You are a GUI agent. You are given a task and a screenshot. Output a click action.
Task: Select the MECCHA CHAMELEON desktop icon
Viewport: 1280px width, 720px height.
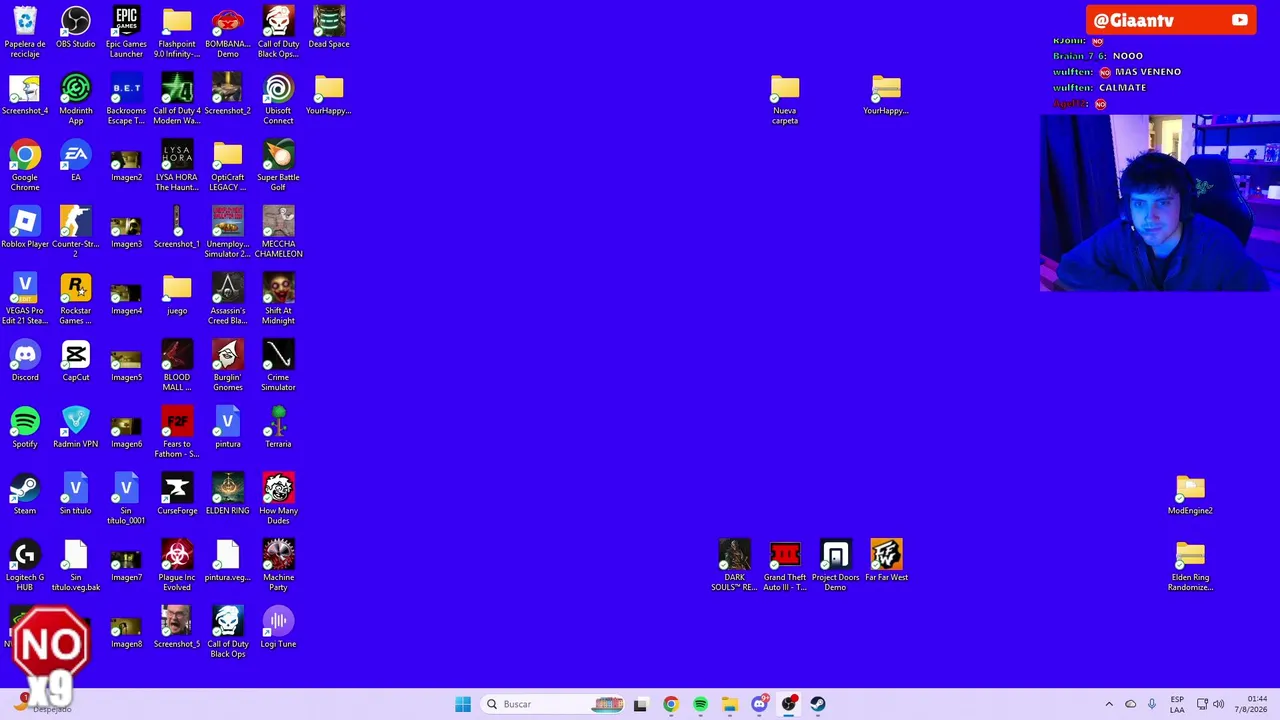[278, 232]
